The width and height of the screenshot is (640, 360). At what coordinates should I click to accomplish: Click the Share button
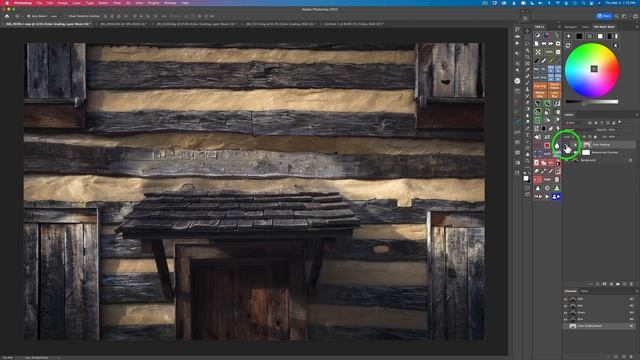[x=604, y=16]
